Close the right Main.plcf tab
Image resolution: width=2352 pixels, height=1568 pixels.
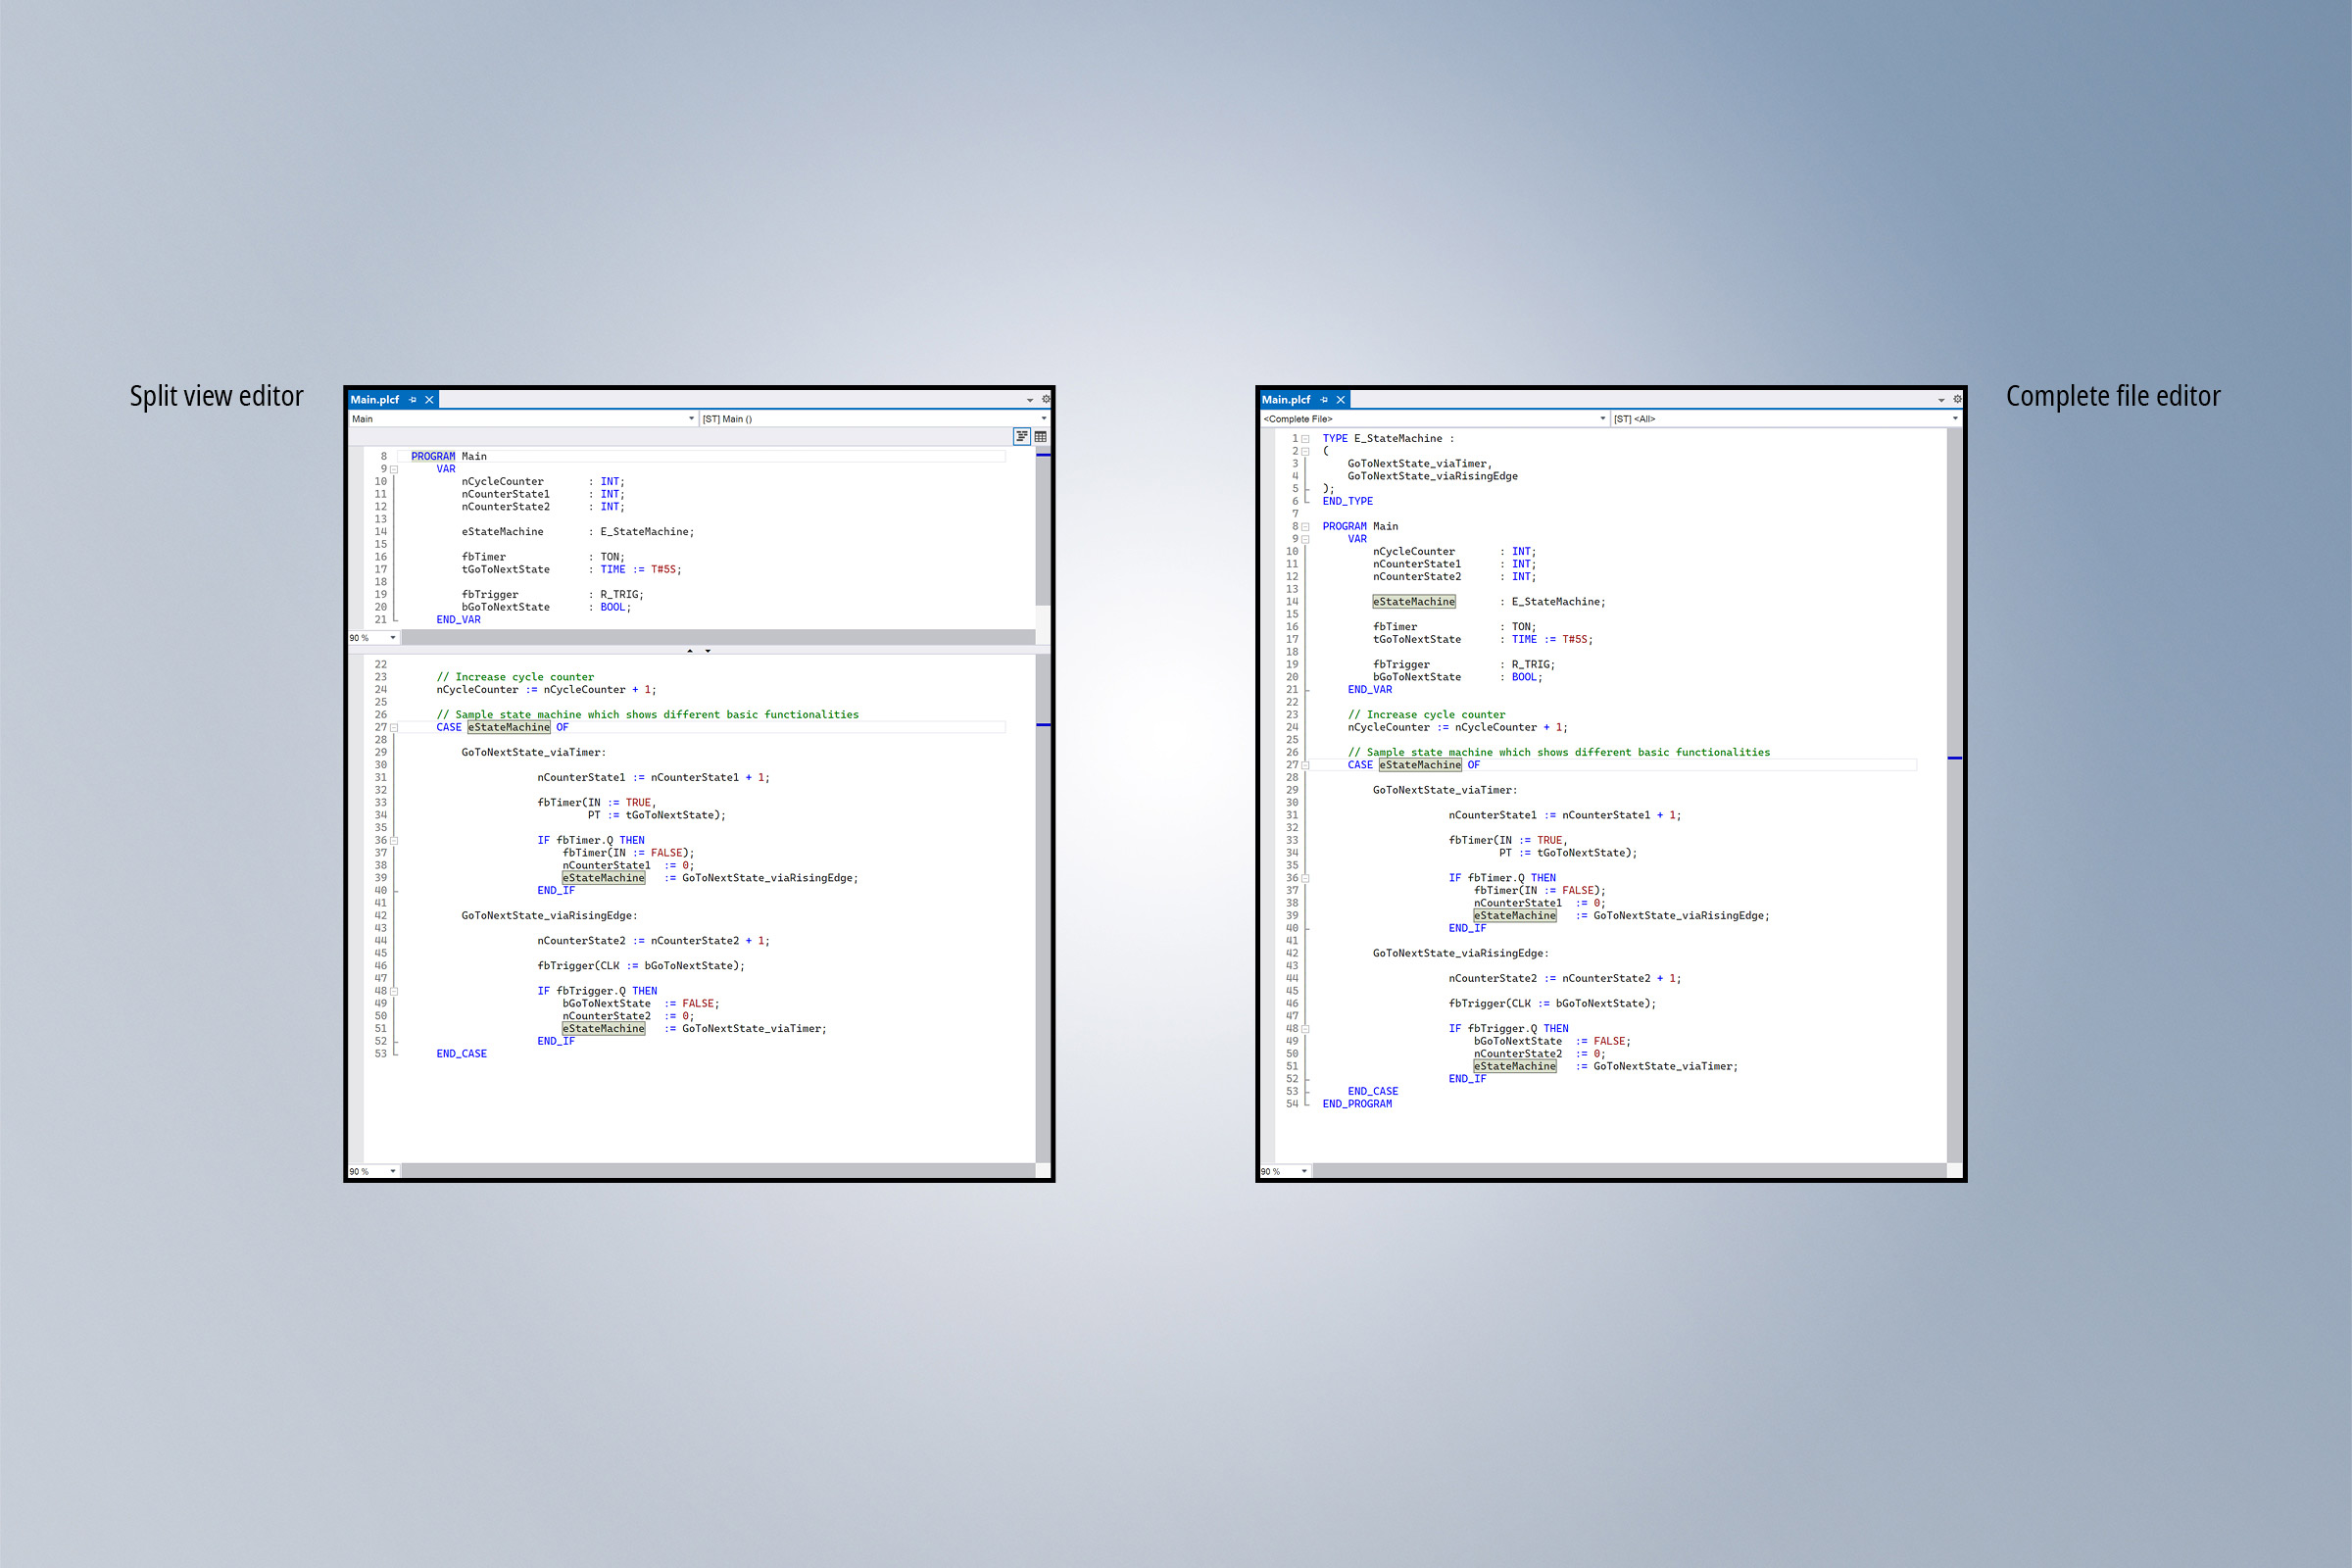1341,399
